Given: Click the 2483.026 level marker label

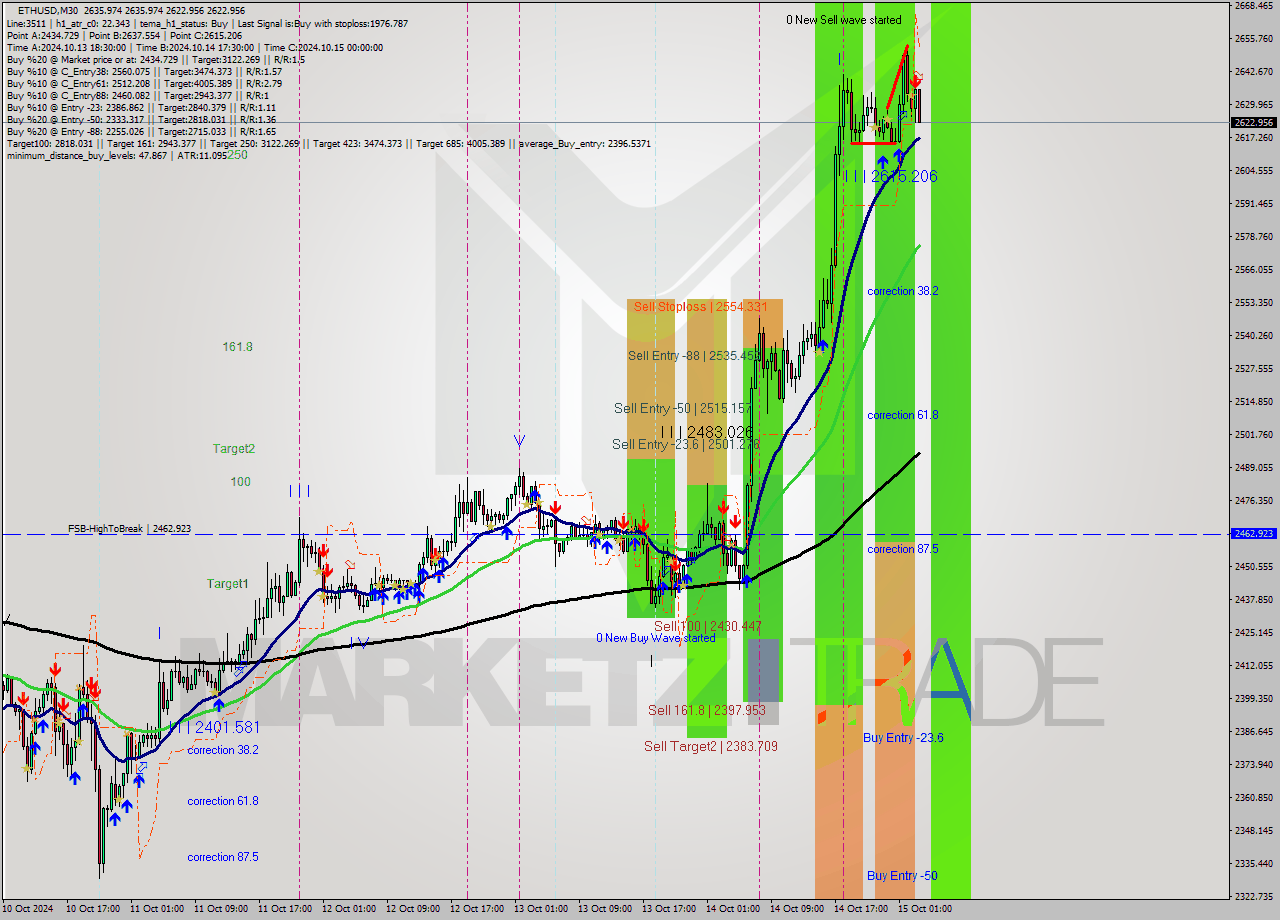Looking at the screenshot, I should 706,432.
